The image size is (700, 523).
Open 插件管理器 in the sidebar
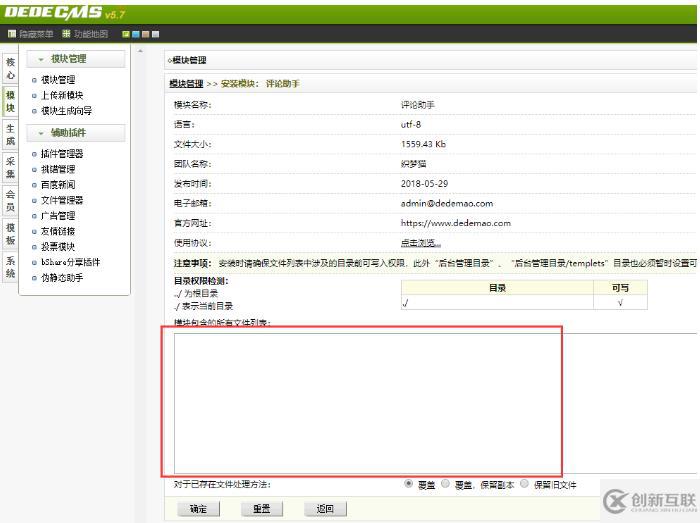pyautogui.click(x=62, y=154)
